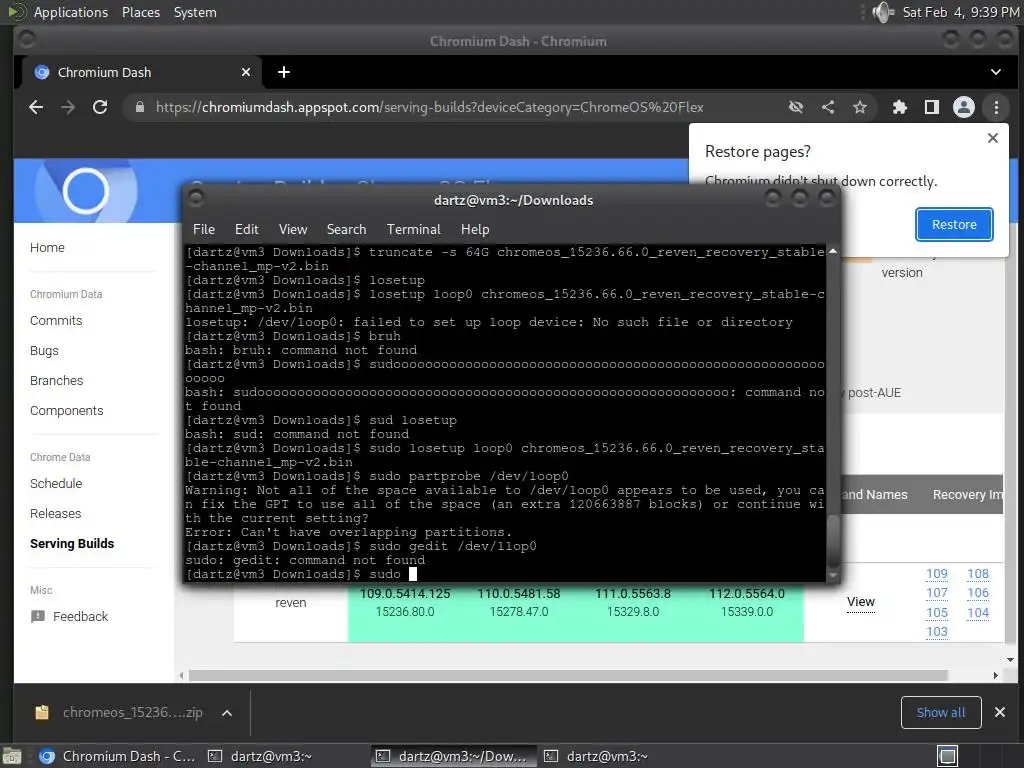Open Branches in Dash sidebar
This screenshot has width=1024, height=768.
tap(57, 381)
